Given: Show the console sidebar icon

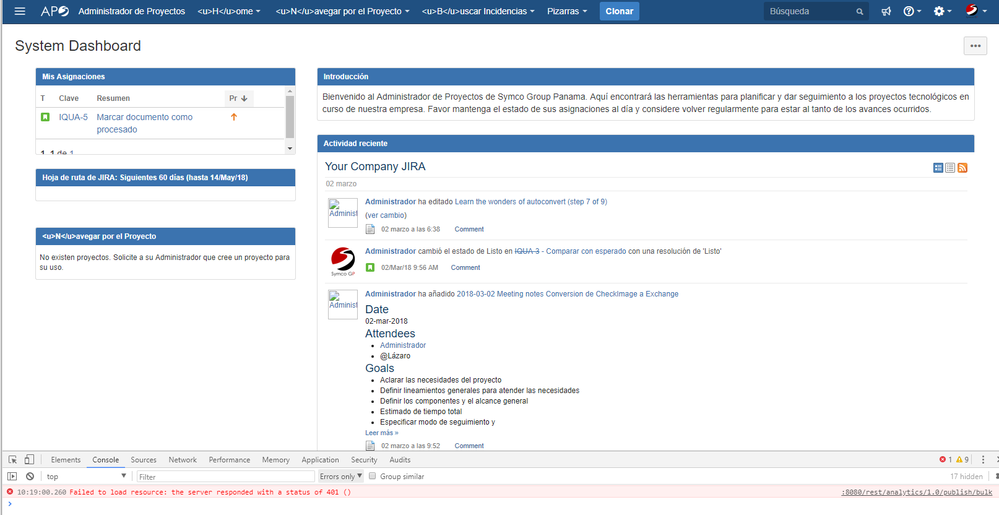Looking at the screenshot, I should [x=12, y=476].
